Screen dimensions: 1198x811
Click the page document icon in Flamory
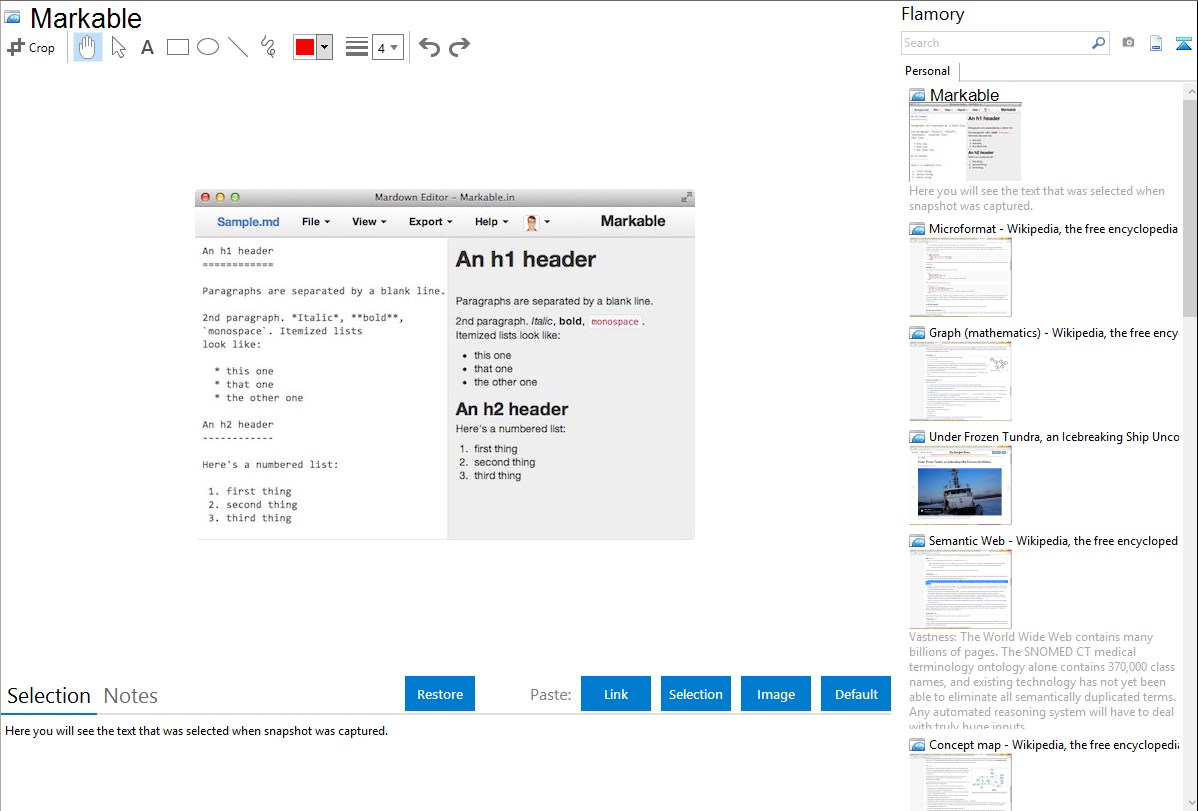(x=1156, y=43)
